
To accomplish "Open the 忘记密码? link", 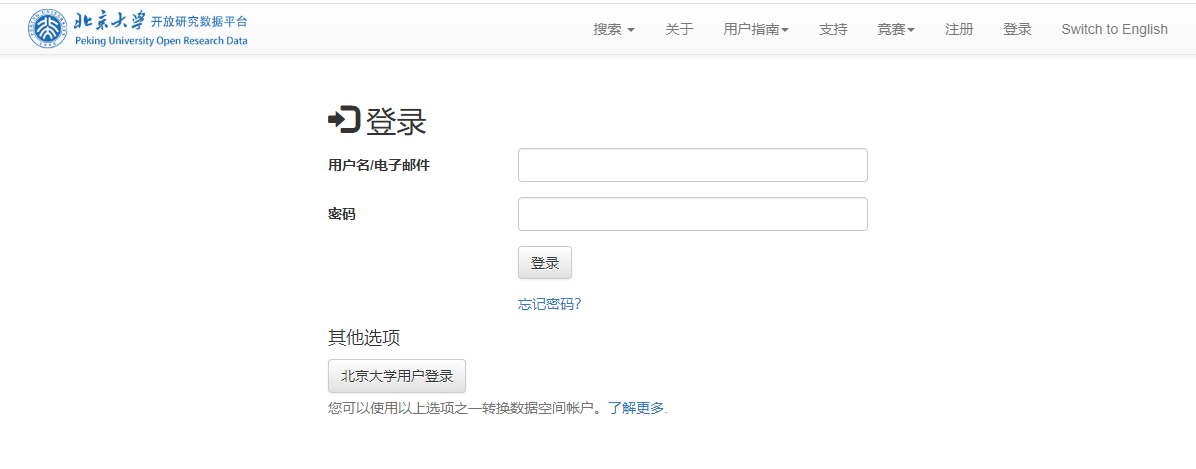I will coord(550,304).
